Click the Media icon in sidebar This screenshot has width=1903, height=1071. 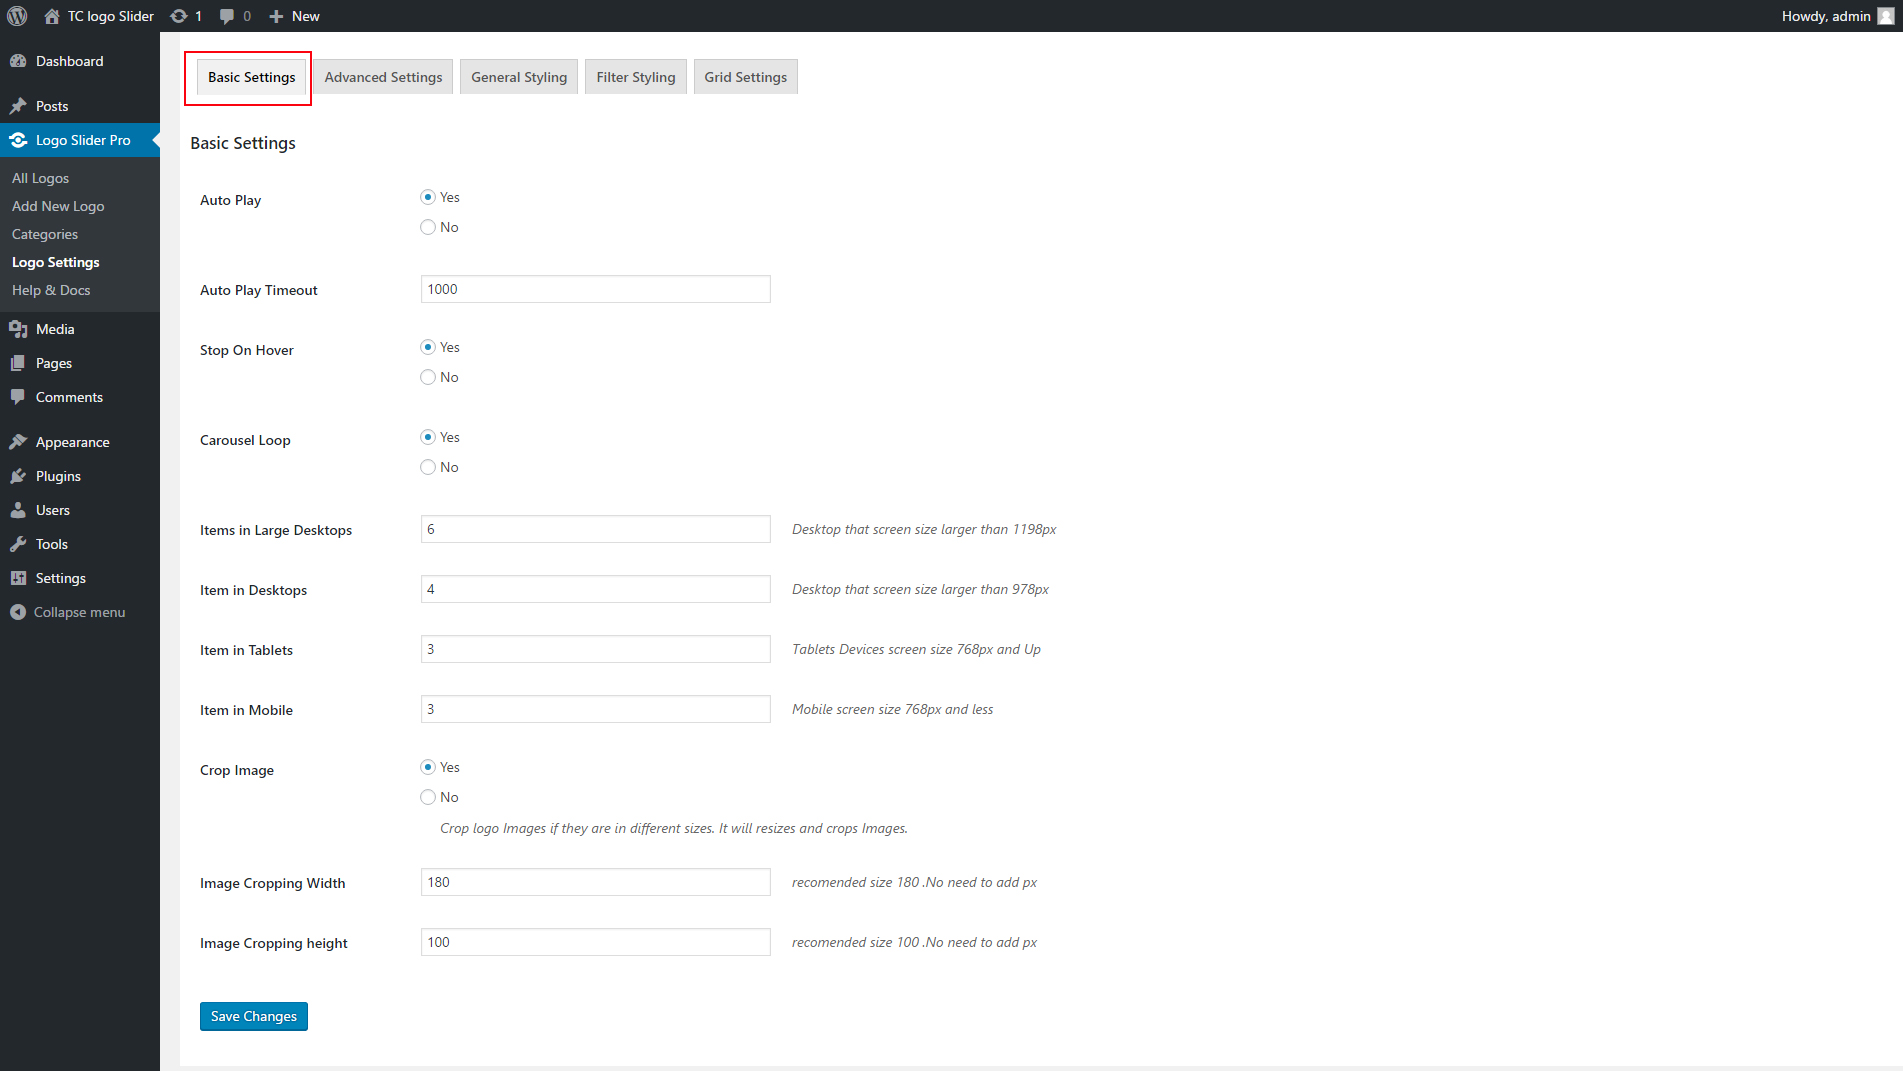pos(18,329)
